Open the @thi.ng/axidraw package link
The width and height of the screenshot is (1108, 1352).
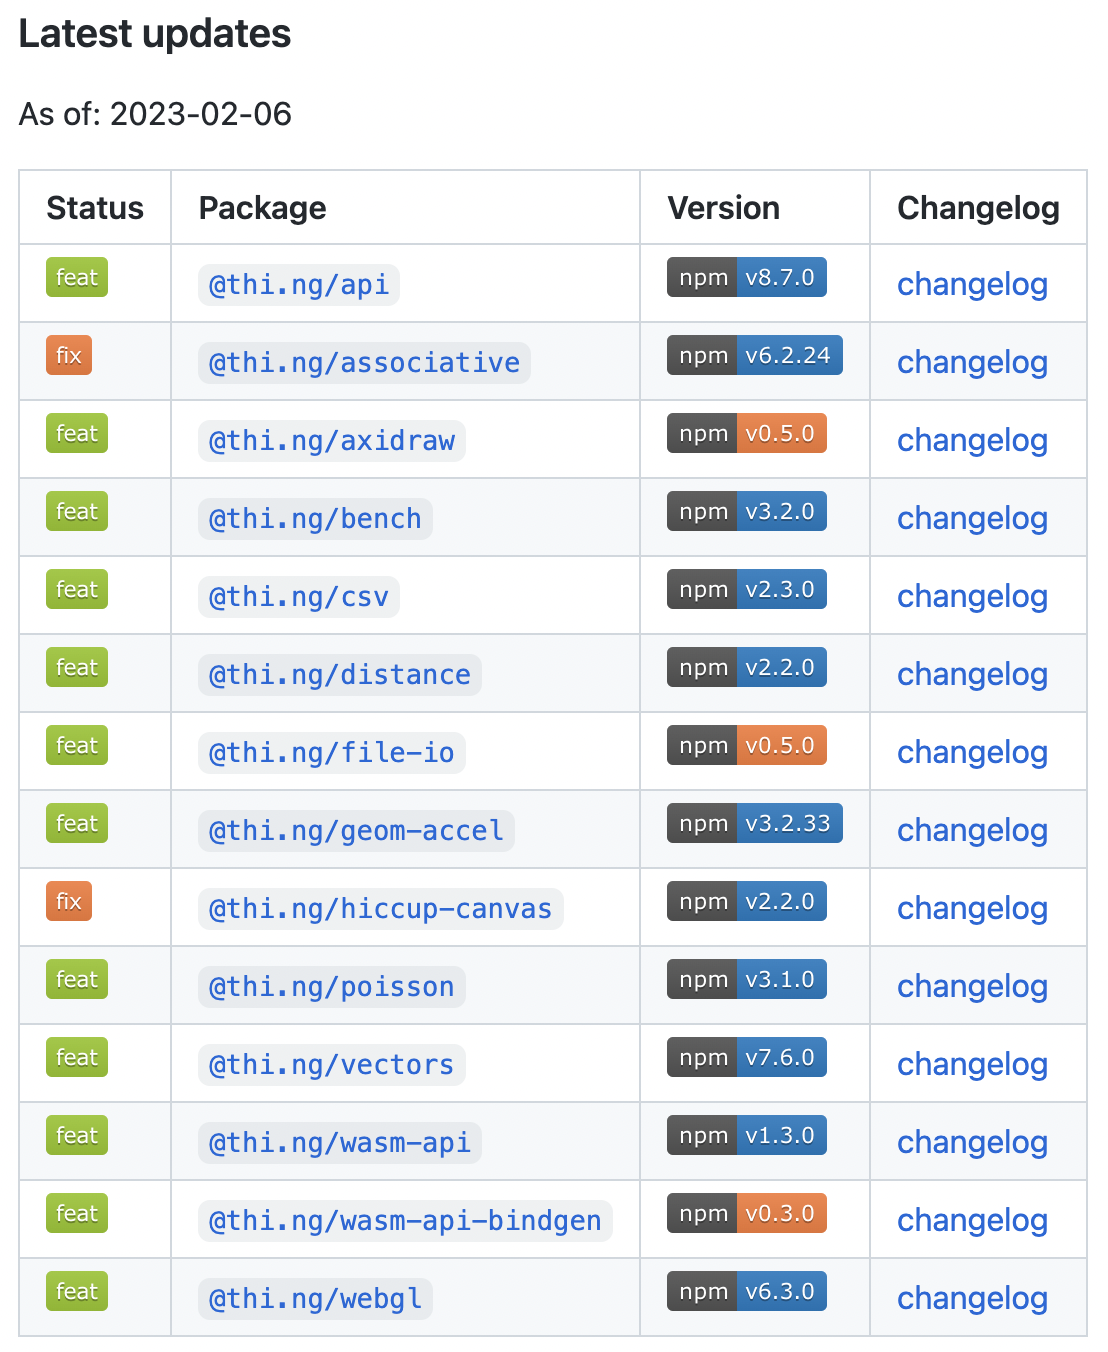coord(331,441)
